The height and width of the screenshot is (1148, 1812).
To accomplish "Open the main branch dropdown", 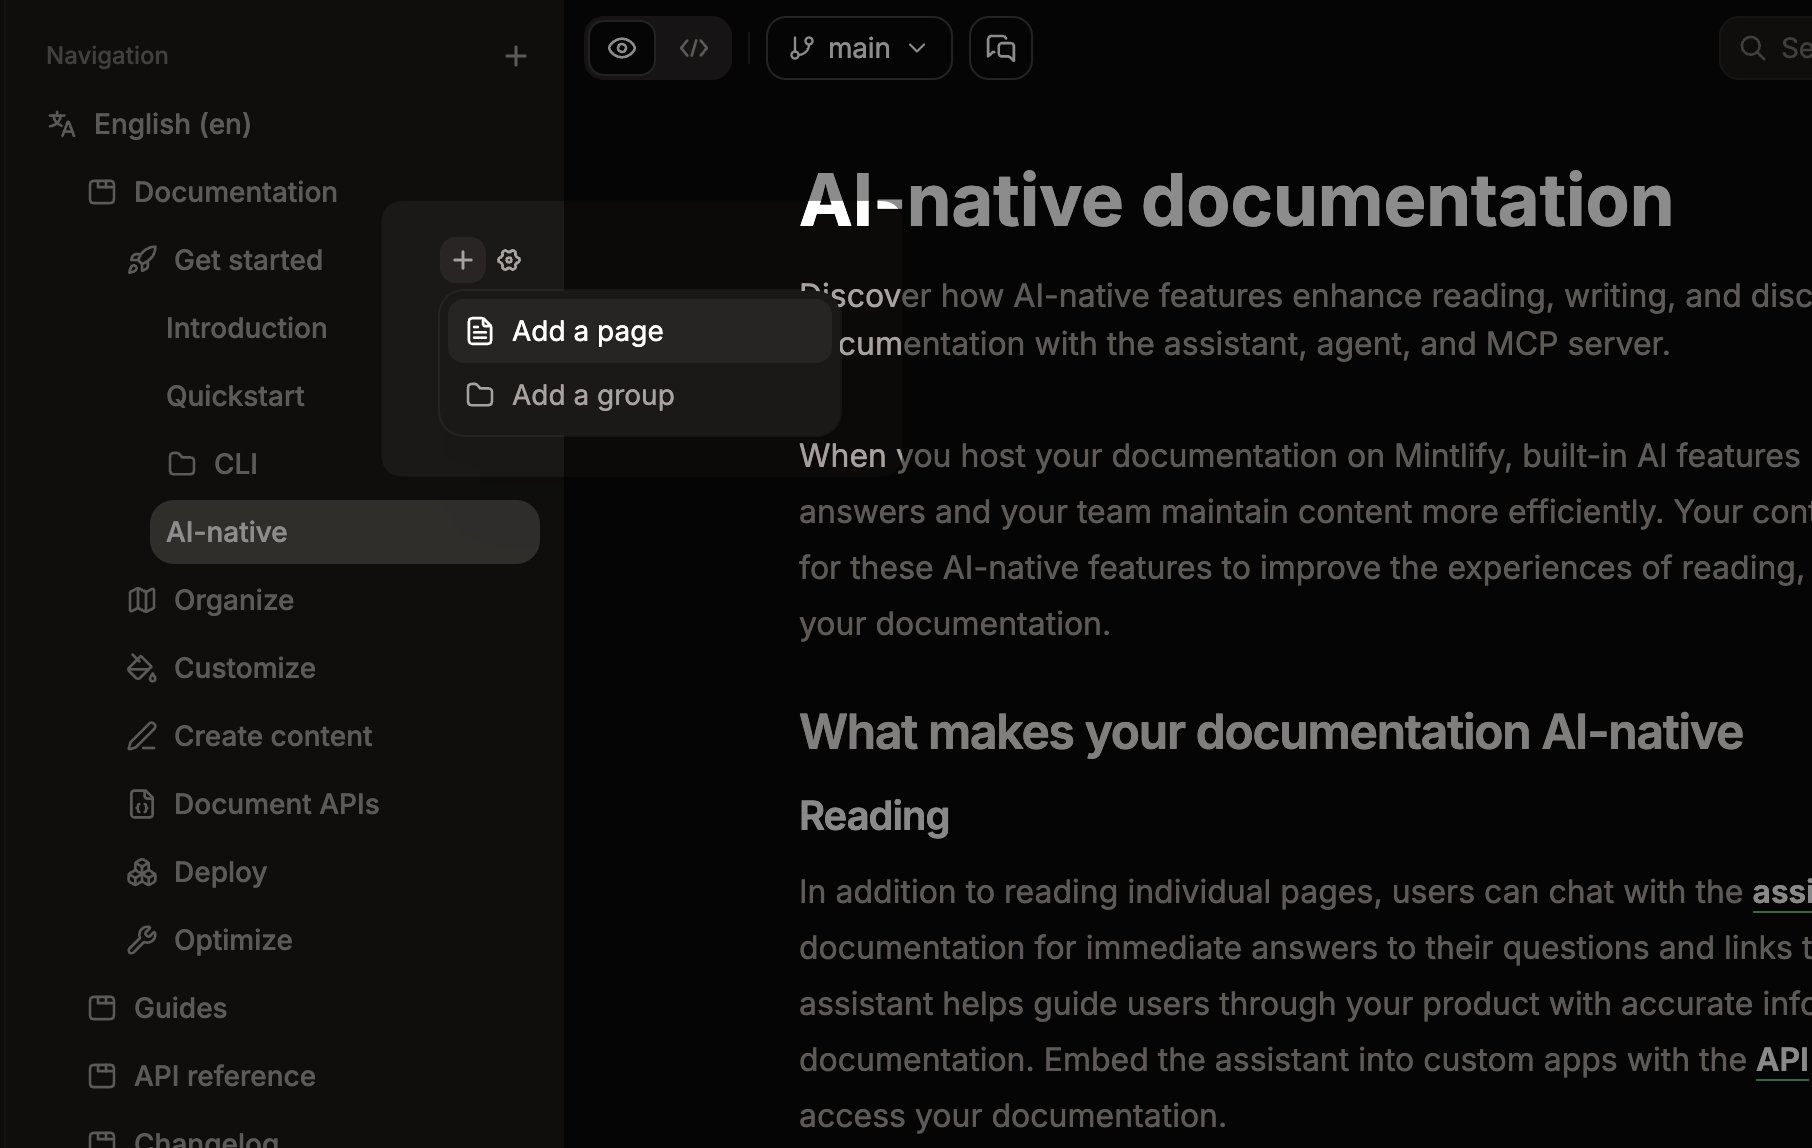I will coord(859,48).
